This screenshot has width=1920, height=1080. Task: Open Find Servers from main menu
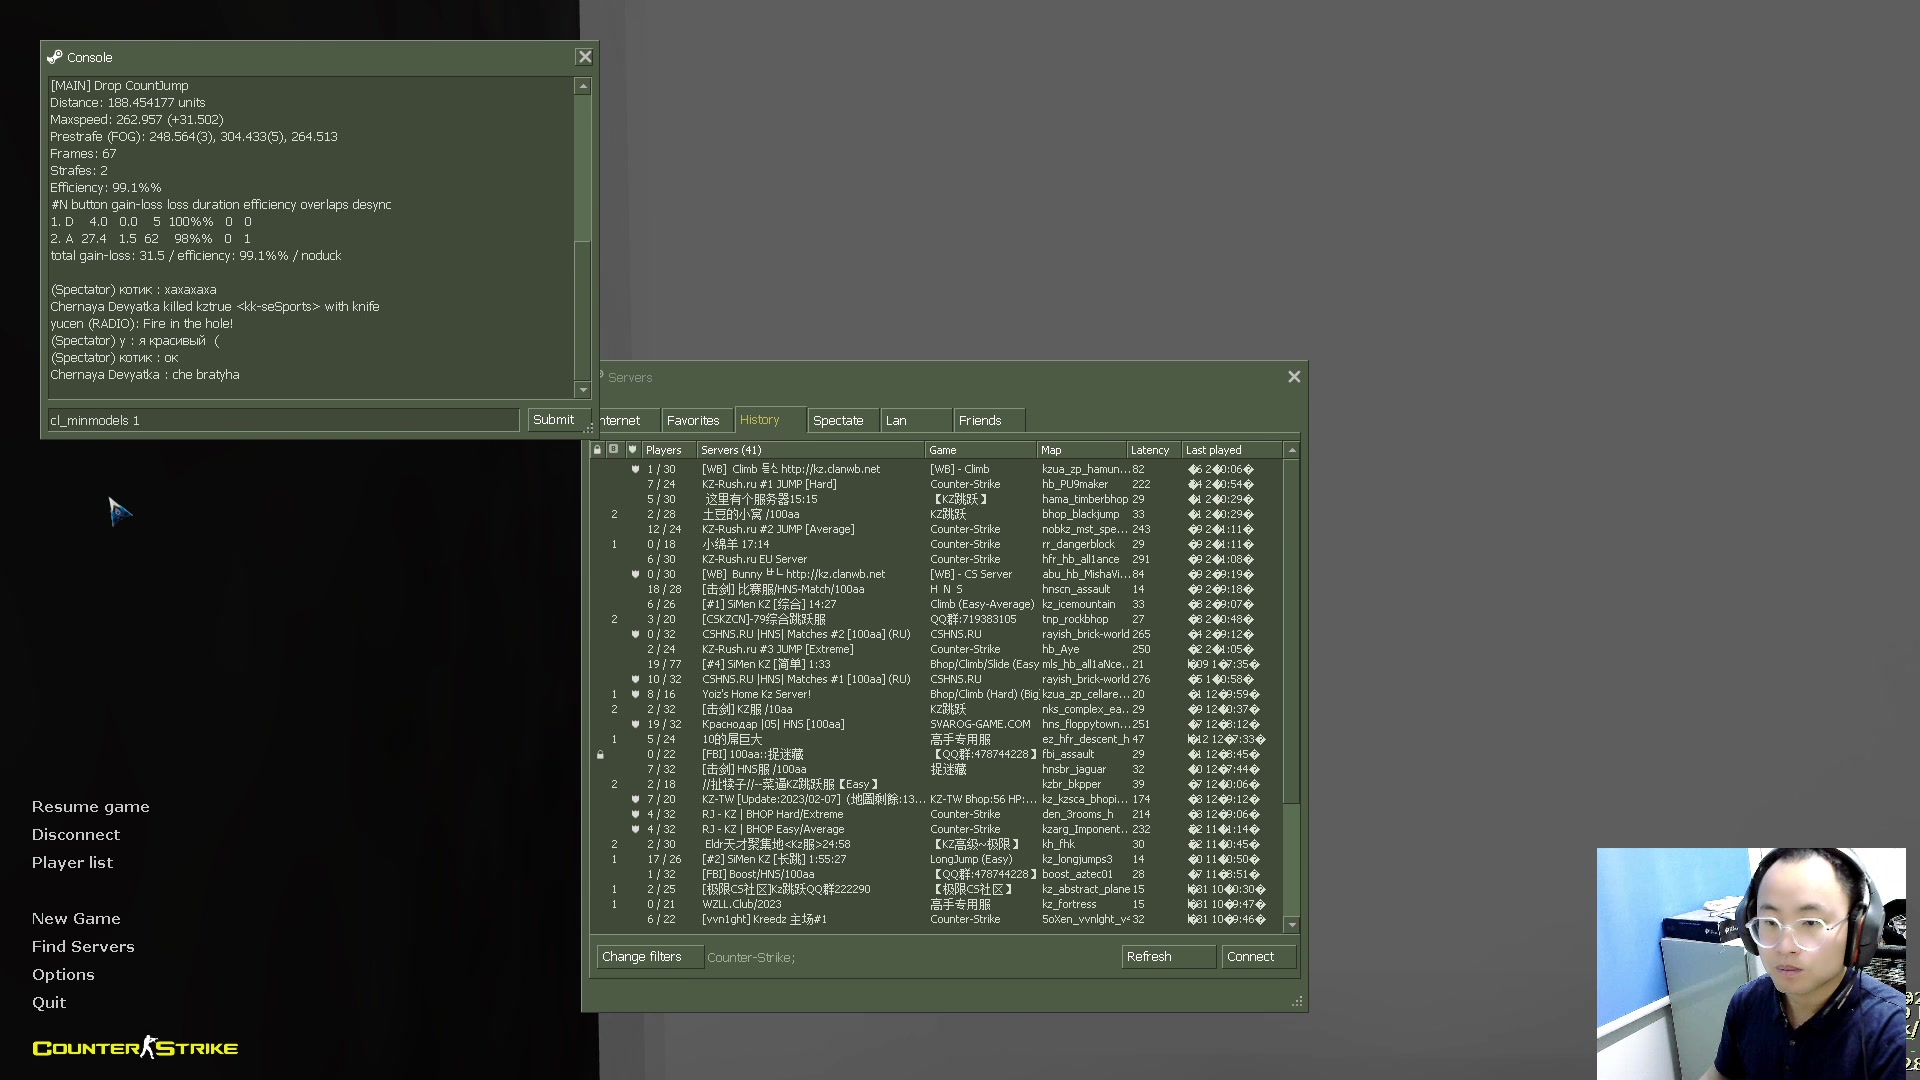(82, 947)
